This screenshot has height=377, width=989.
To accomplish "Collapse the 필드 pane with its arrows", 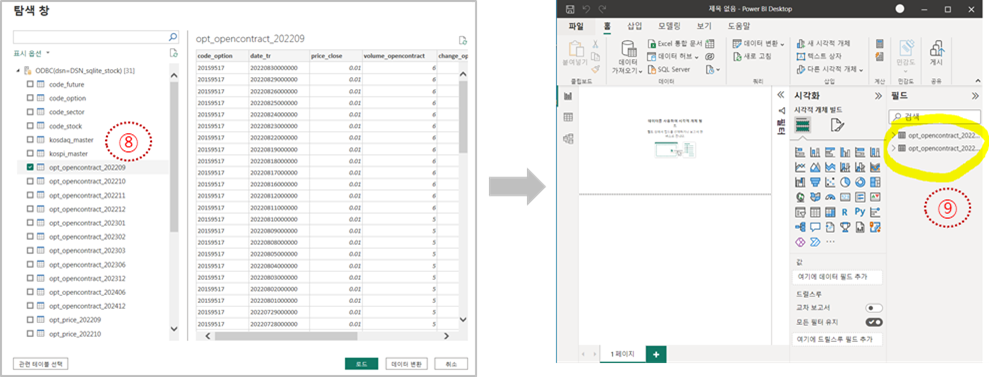I will [x=975, y=96].
